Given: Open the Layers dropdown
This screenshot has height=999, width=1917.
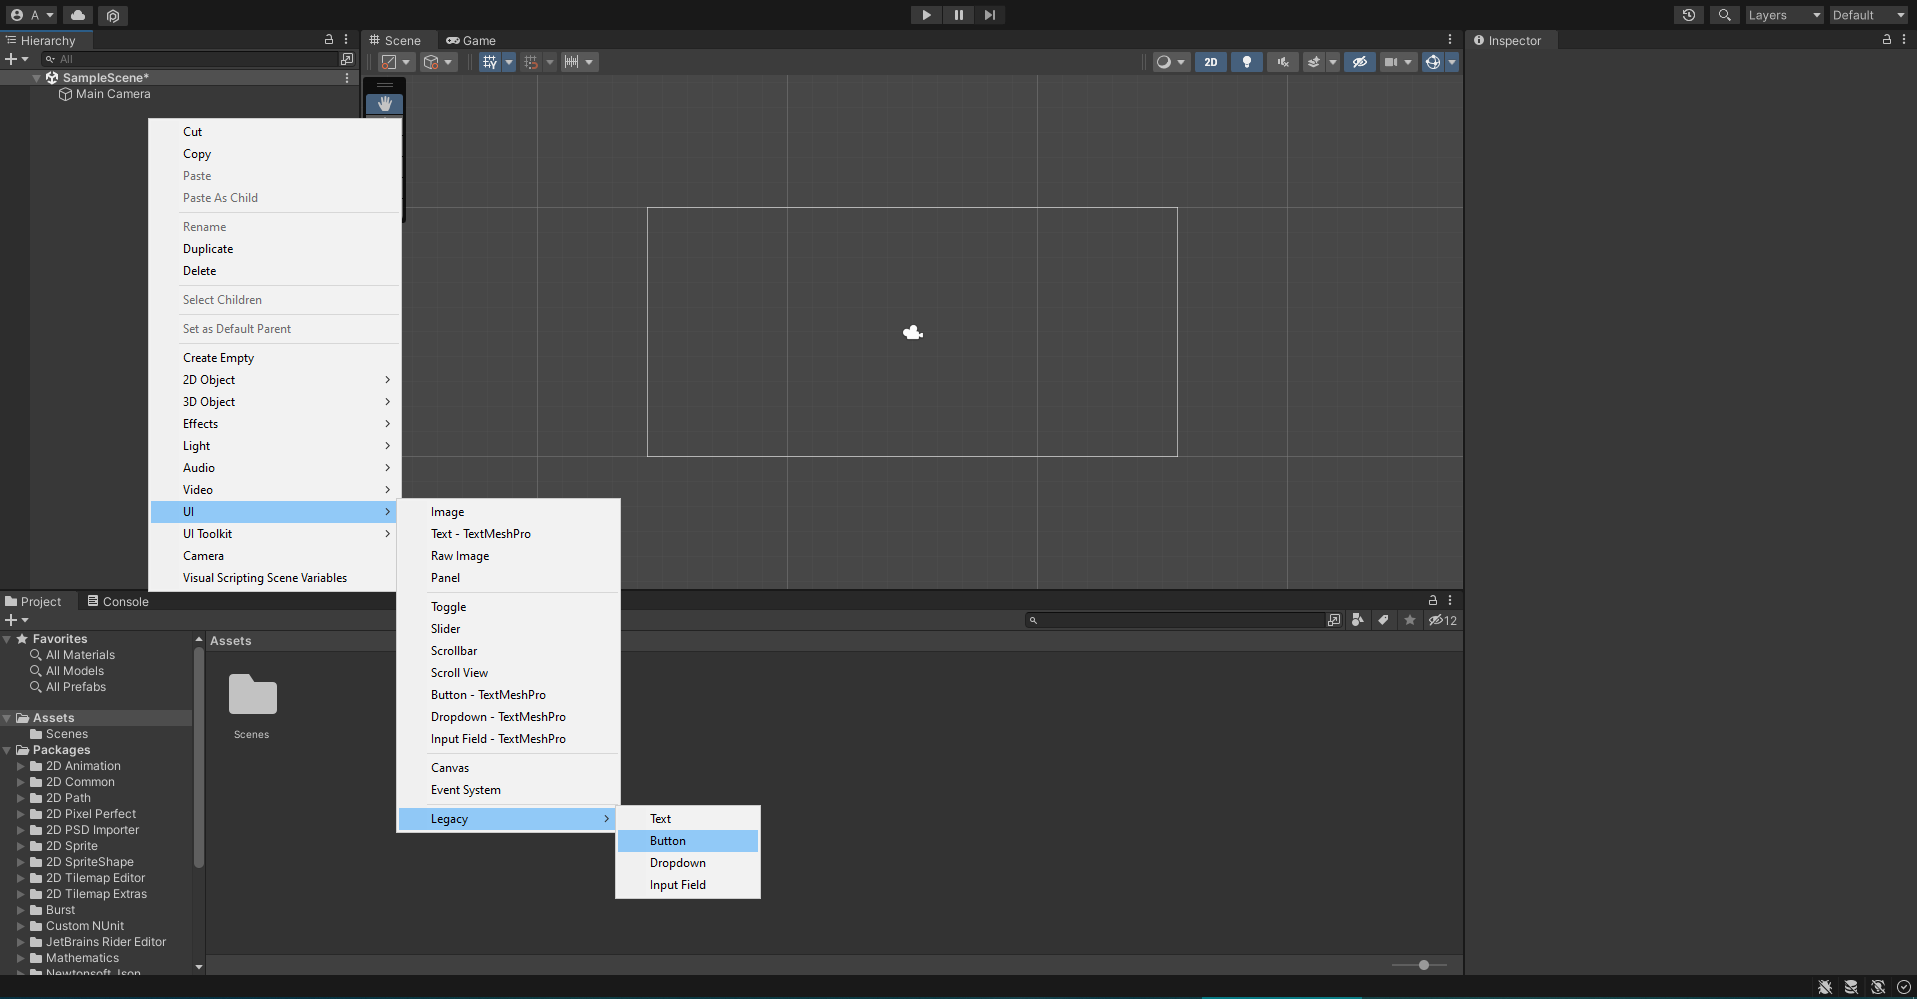Looking at the screenshot, I should click(1783, 15).
